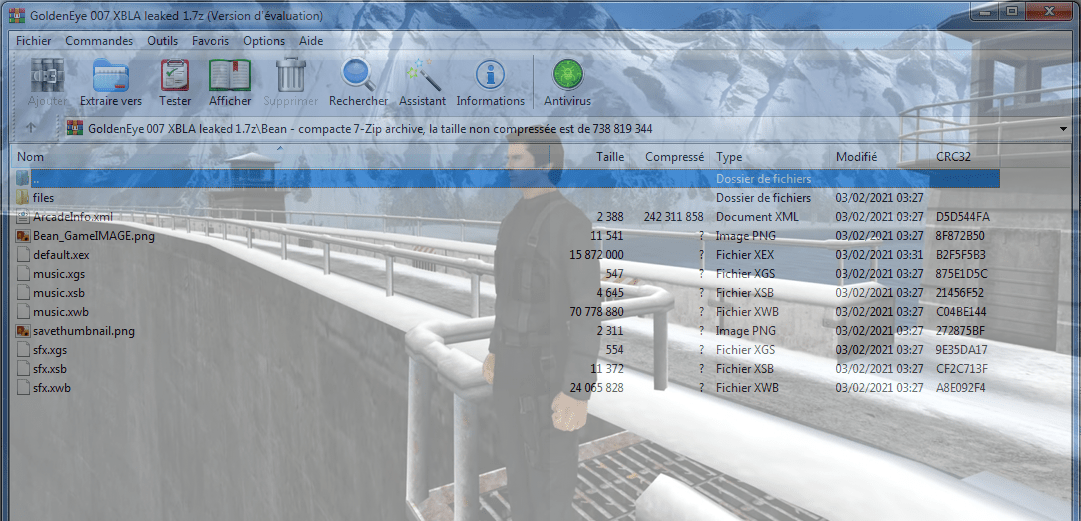This screenshot has height=521, width=1081.
Task: Open the Outils menu
Action: [163, 41]
